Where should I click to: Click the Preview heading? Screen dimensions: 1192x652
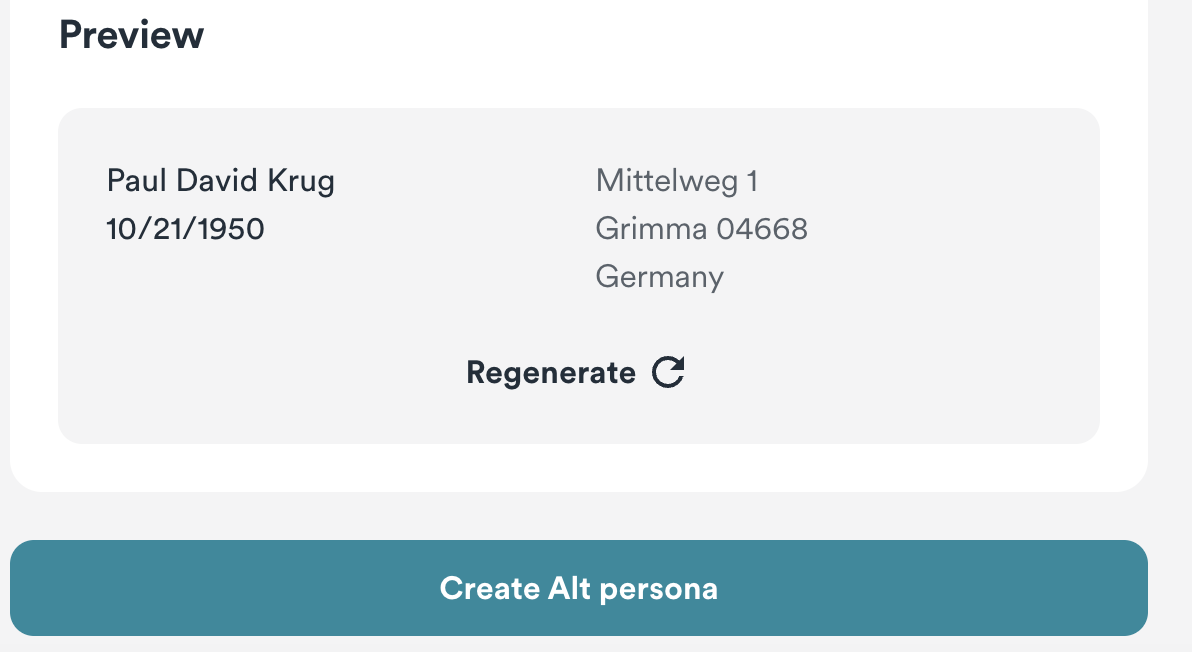(x=131, y=33)
